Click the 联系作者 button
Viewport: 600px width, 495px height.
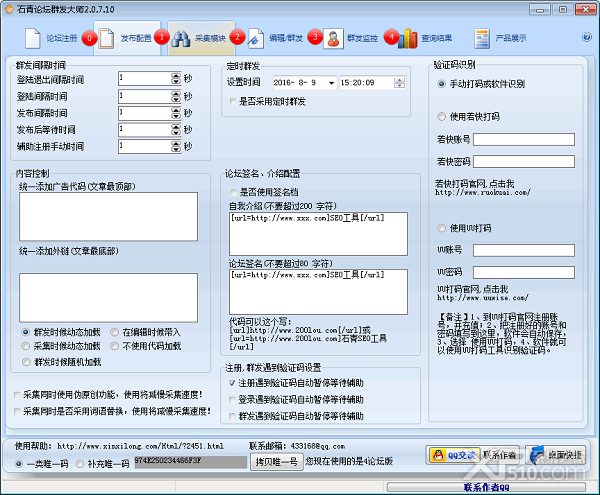500,455
